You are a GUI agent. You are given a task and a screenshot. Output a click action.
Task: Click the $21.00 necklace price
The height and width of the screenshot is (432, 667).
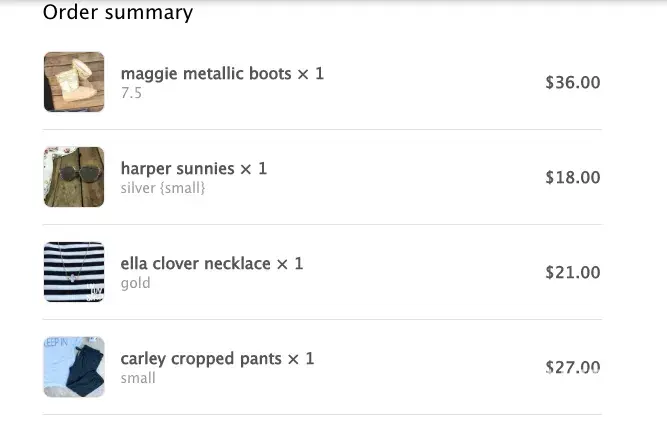tap(572, 273)
